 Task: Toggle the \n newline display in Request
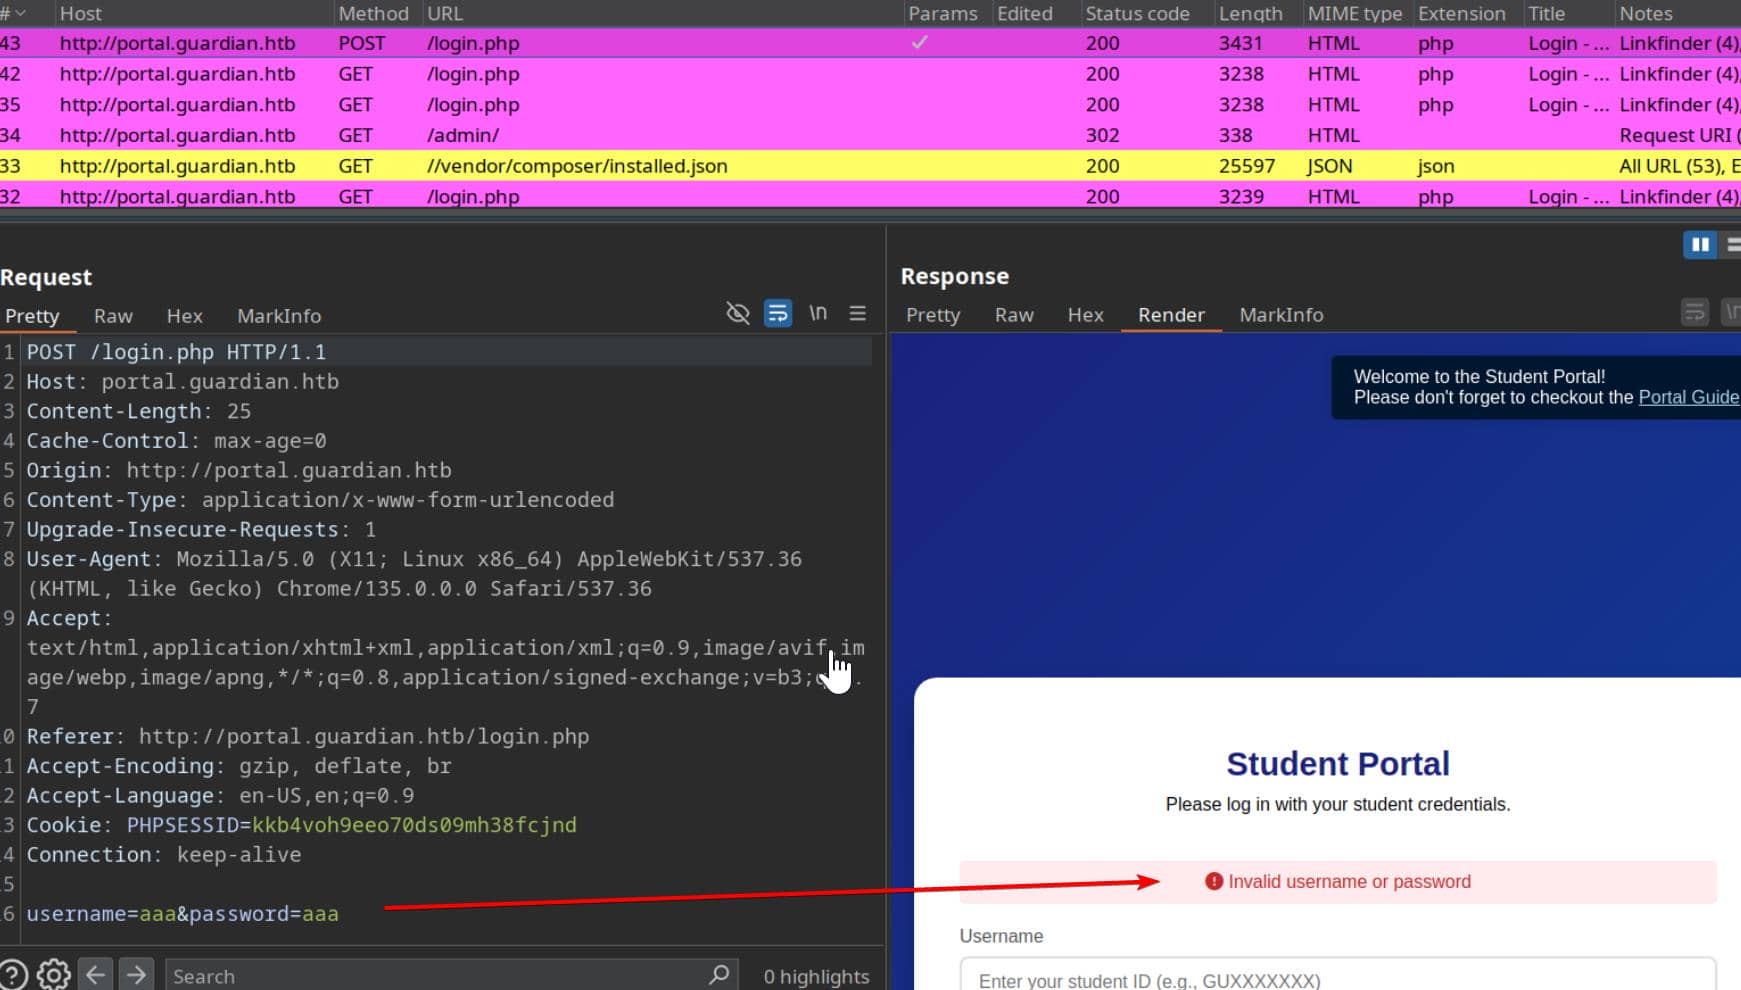[x=818, y=313]
